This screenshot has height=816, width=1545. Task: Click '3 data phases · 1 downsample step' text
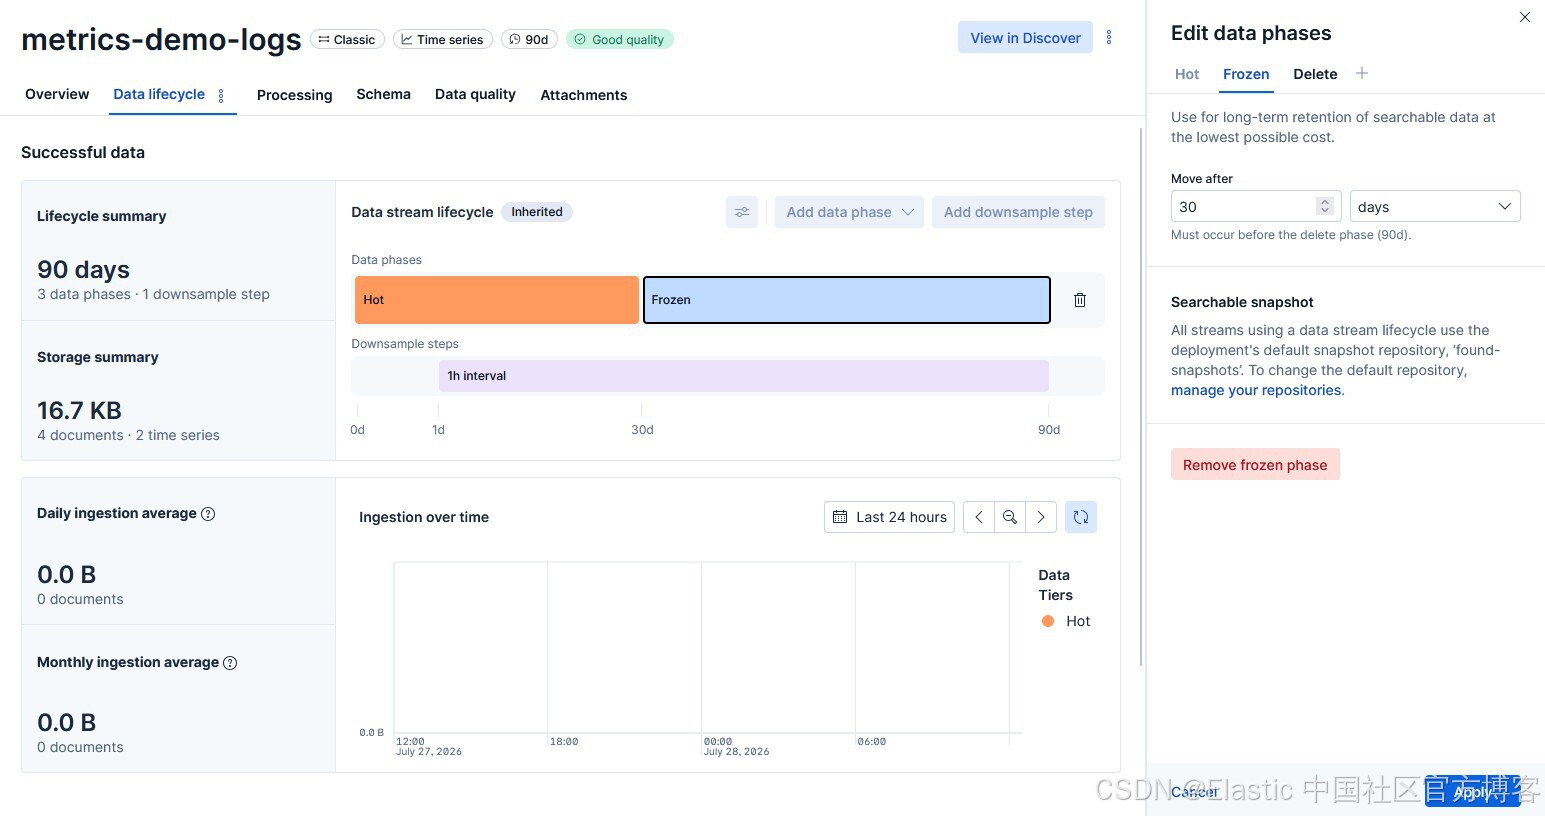153,294
